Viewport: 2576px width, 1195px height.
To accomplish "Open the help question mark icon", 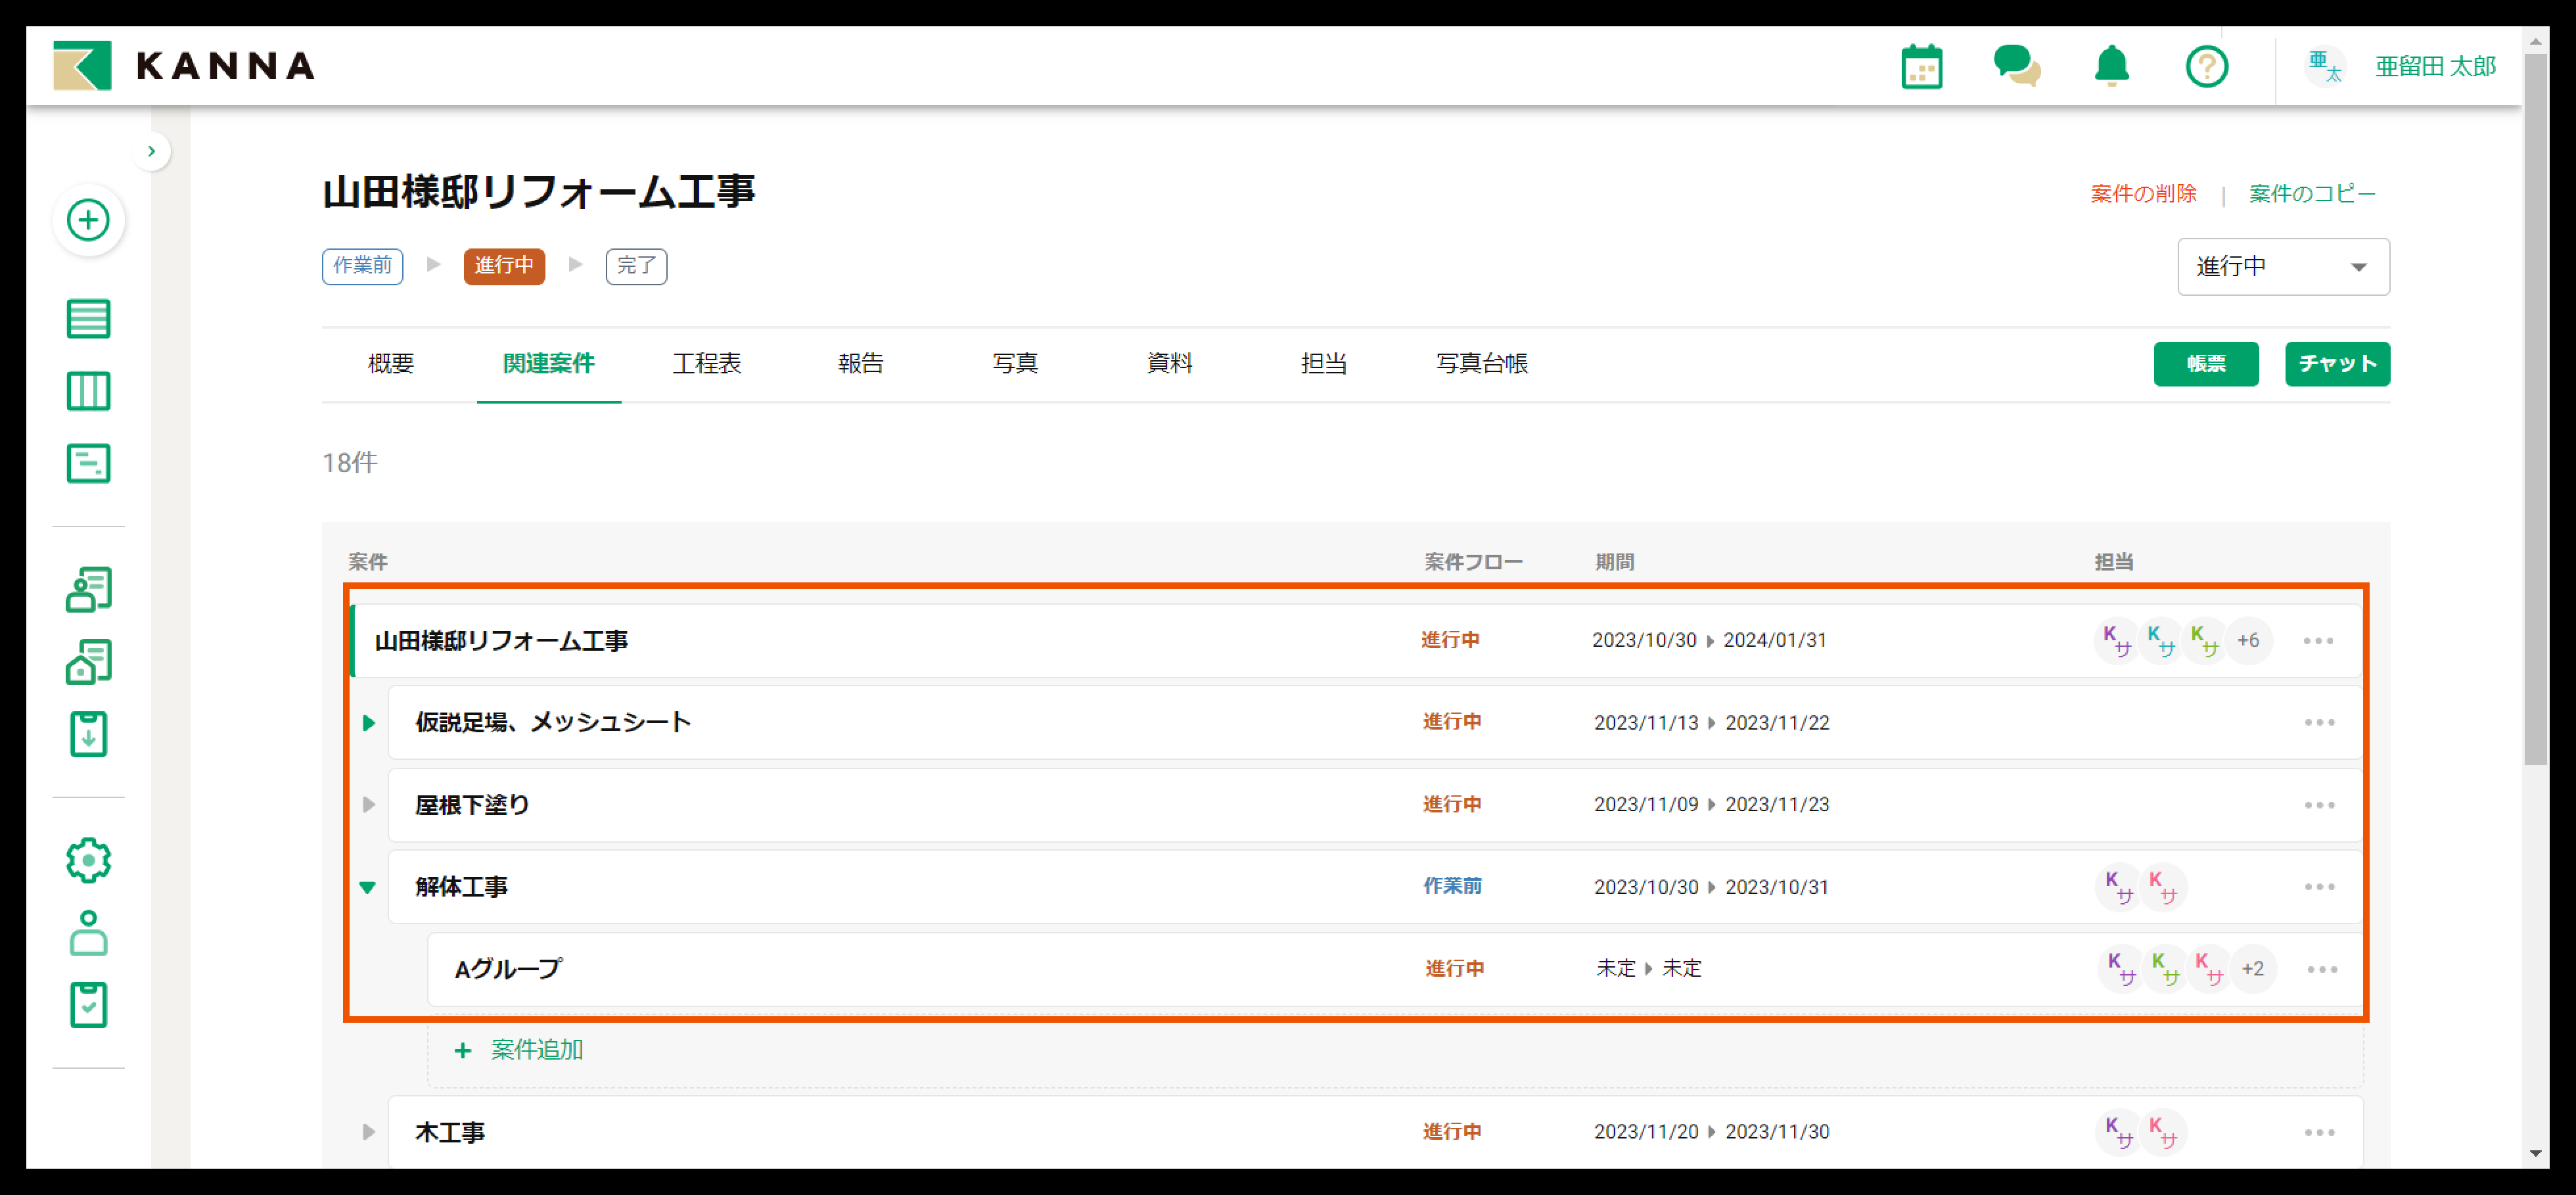I will click(2206, 67).
